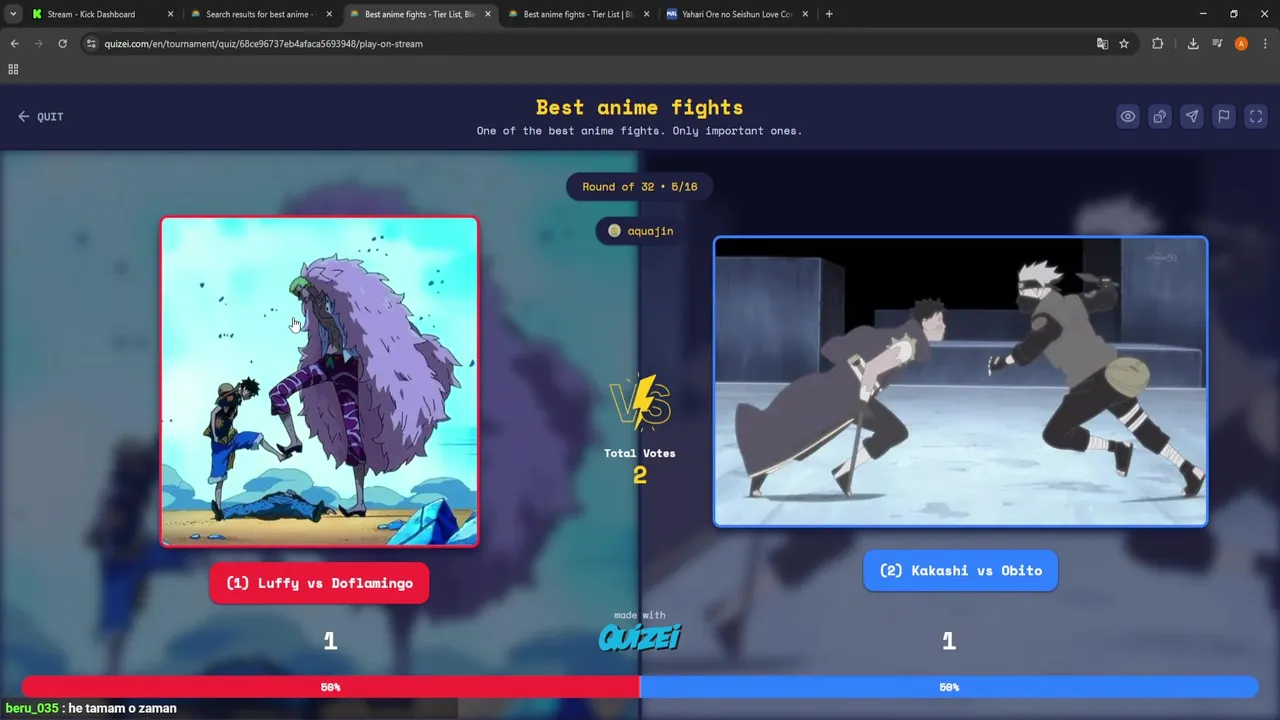The height and width of the screenshot is (720, 1280).
Task: Open the media control icon
Action: [x=1217, y=44]
